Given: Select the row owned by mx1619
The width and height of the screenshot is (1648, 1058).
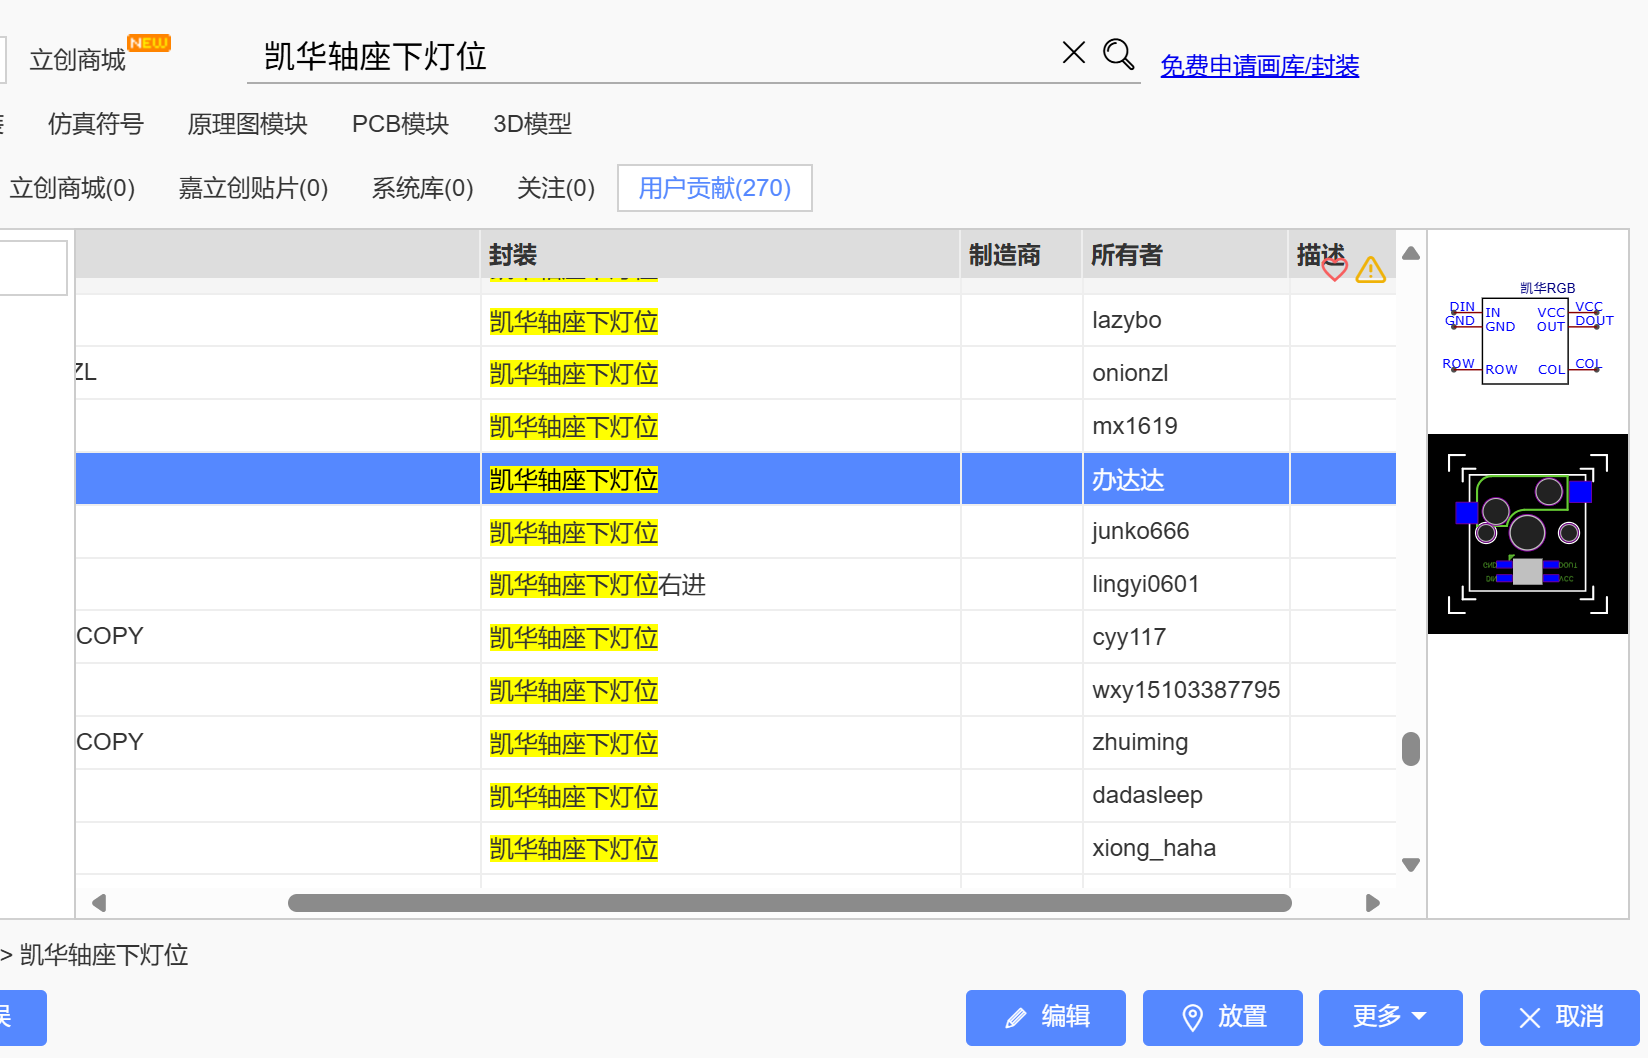Looking at the screenshot, I should click(x=736, y=427).
